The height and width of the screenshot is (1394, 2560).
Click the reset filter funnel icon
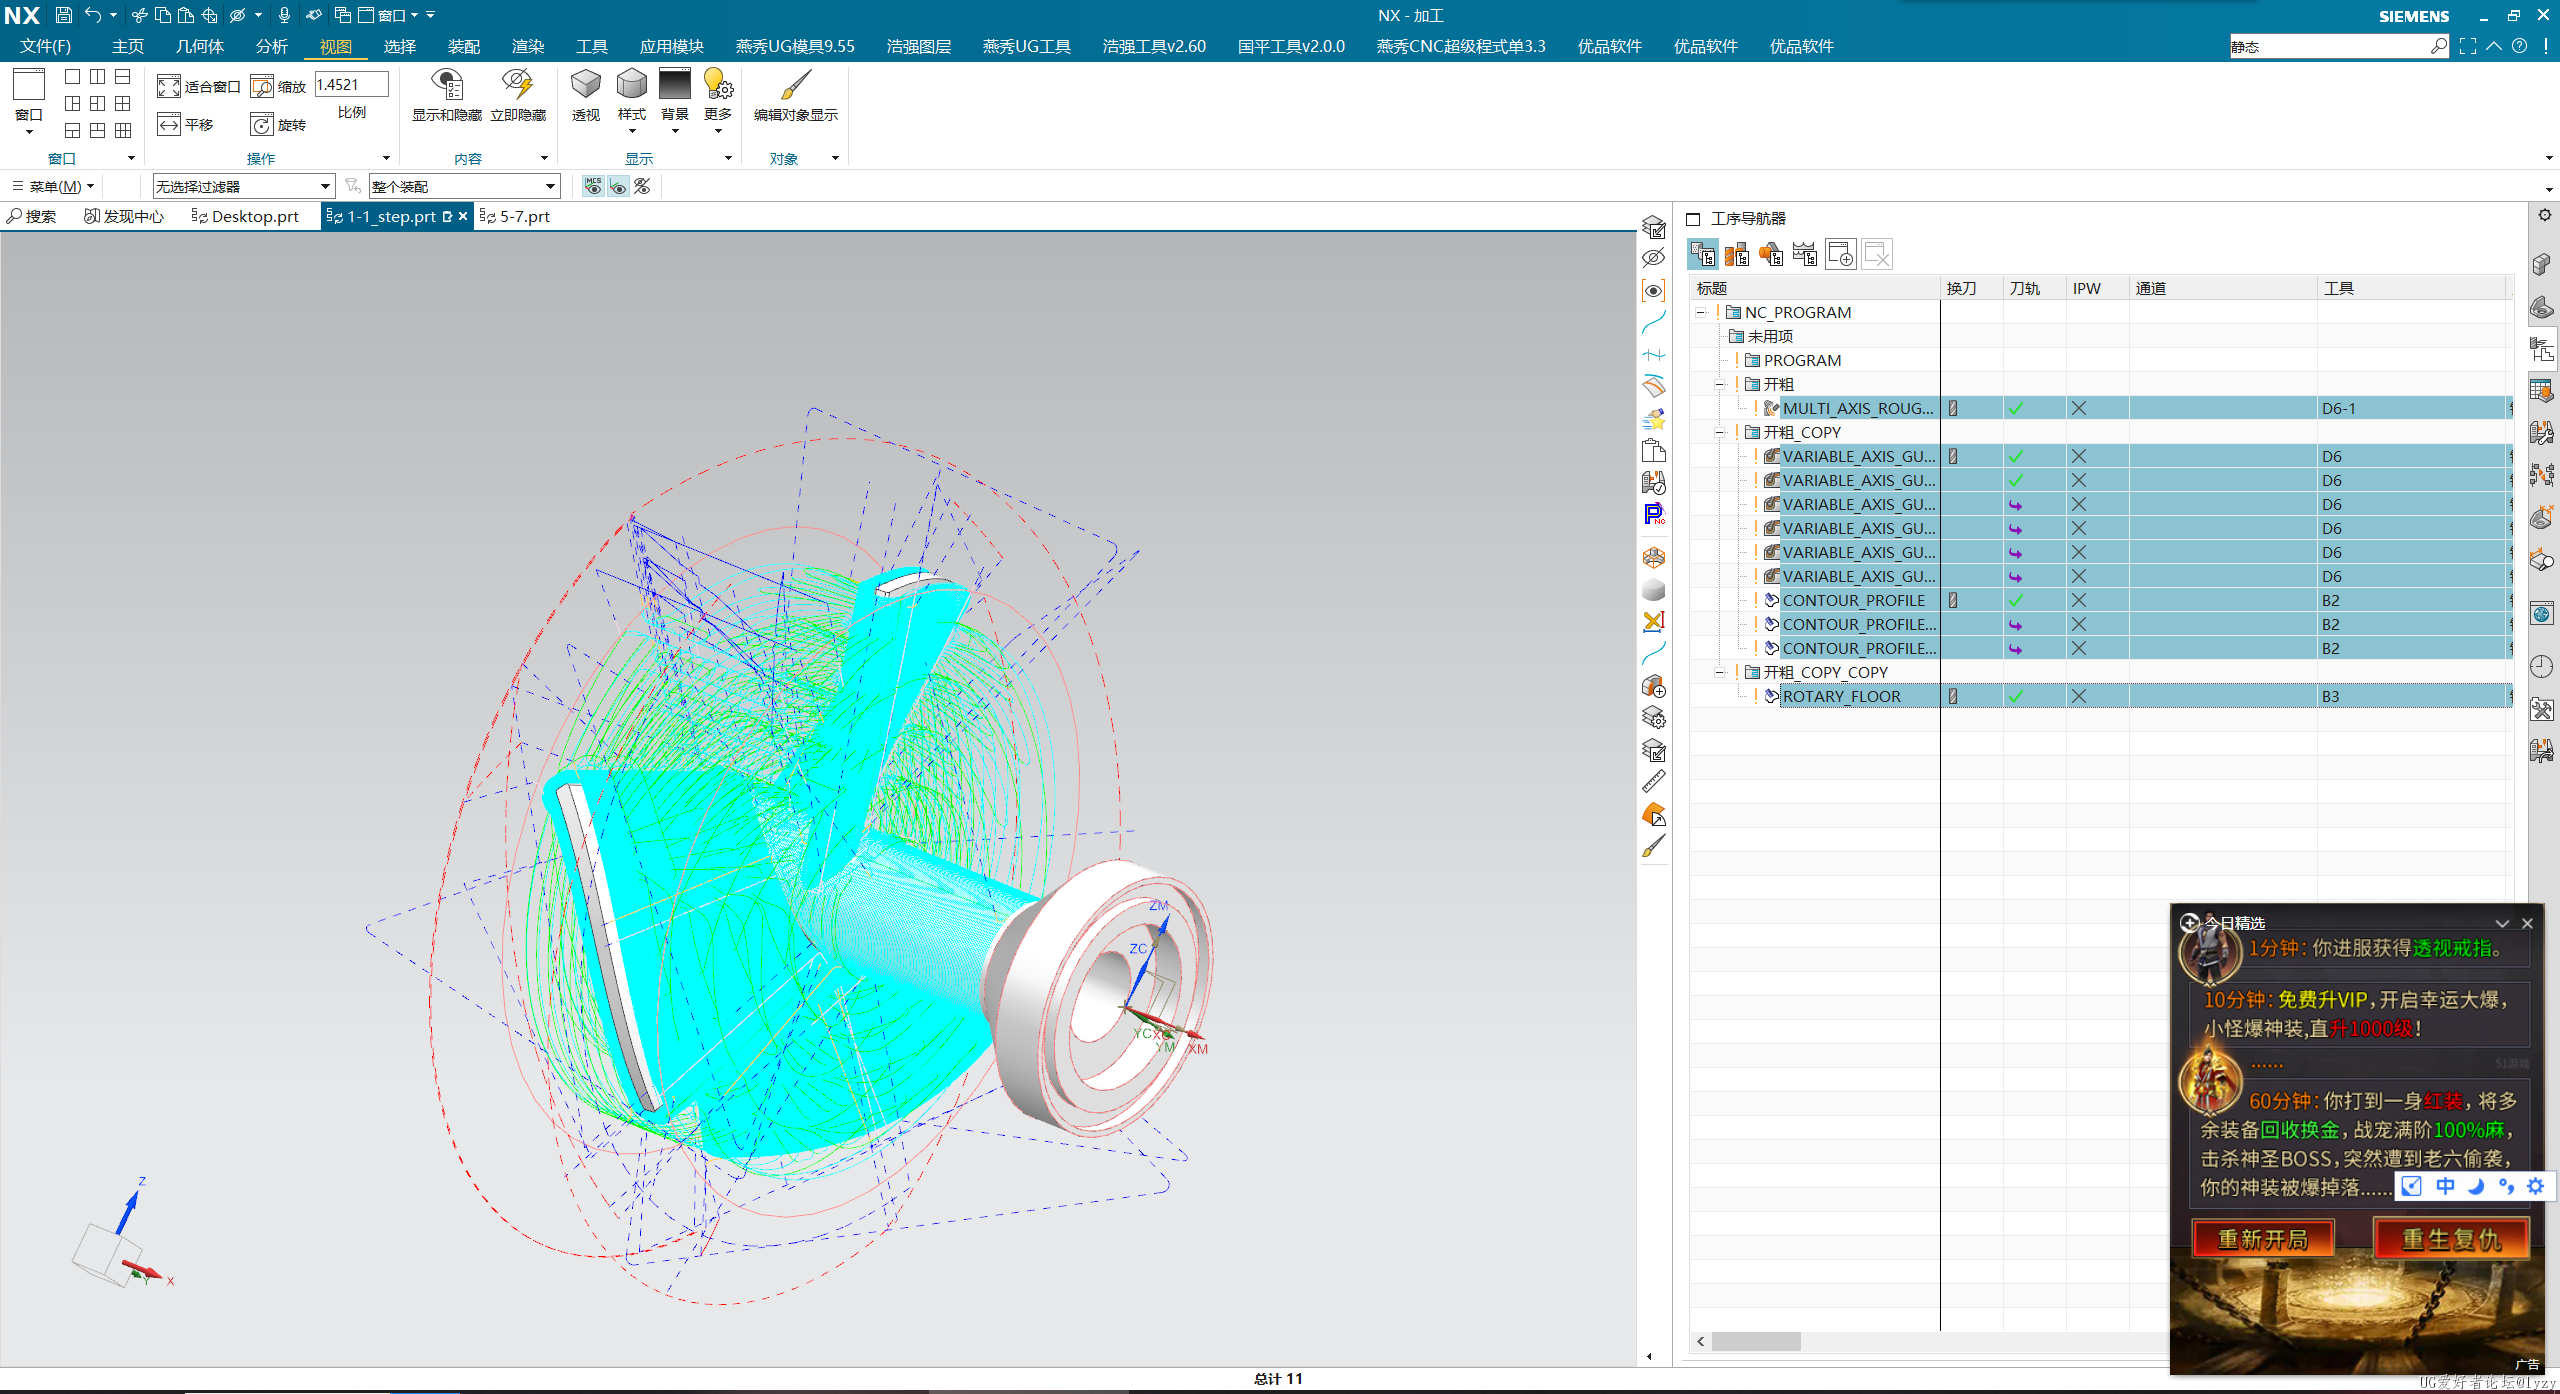click(352, 186)
